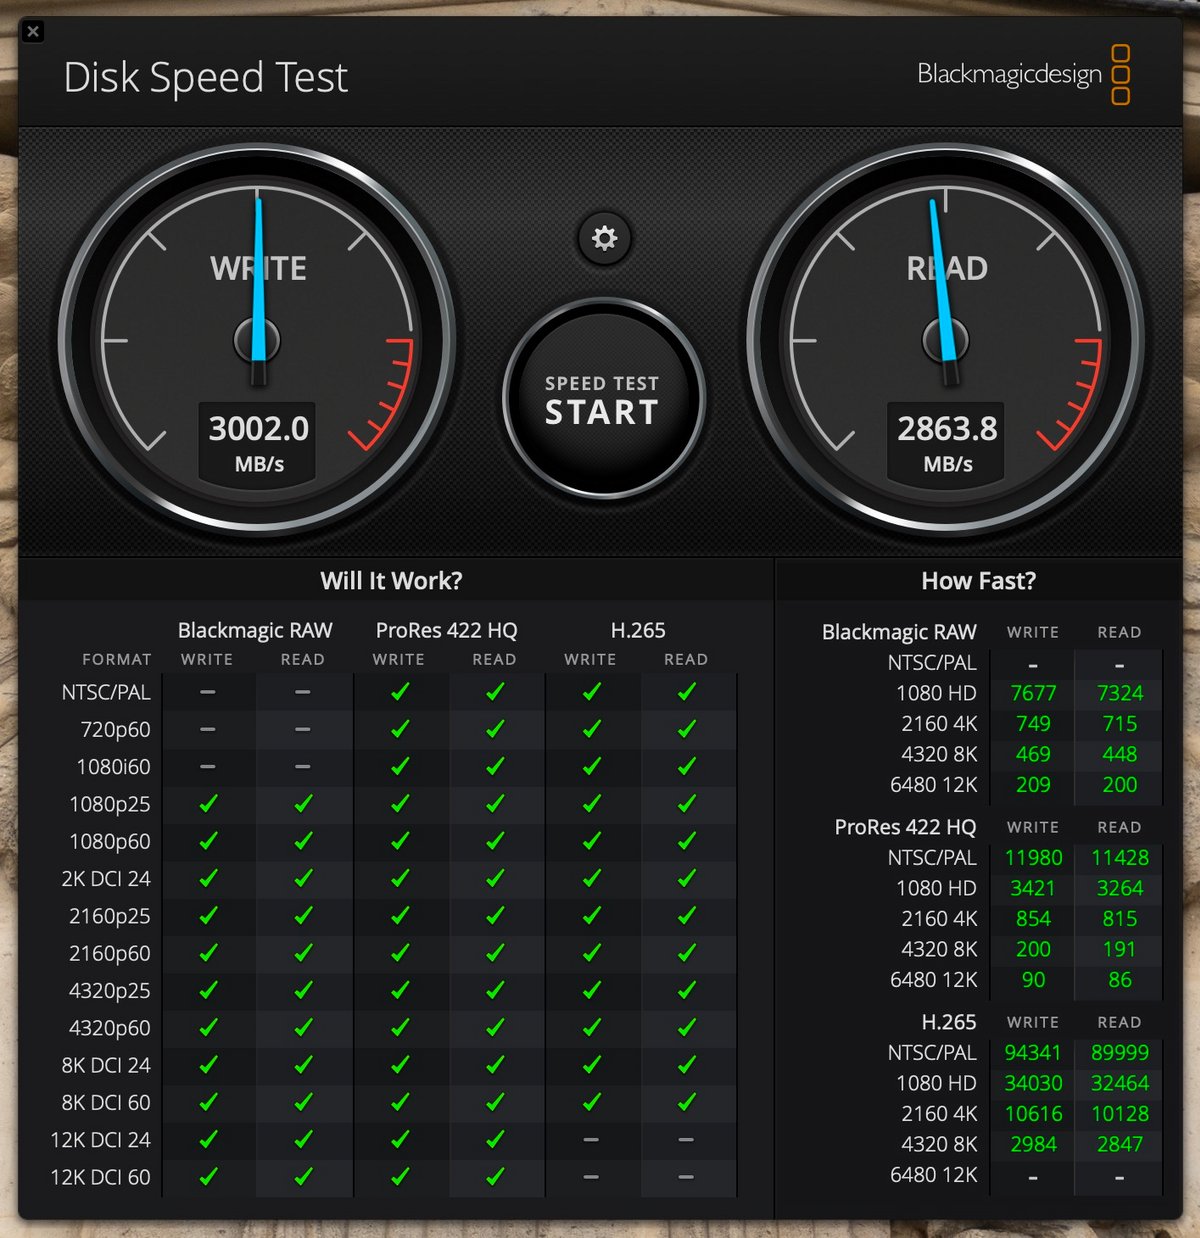
Task: Click the 2160p25 format row label
Action: (110, 916)
